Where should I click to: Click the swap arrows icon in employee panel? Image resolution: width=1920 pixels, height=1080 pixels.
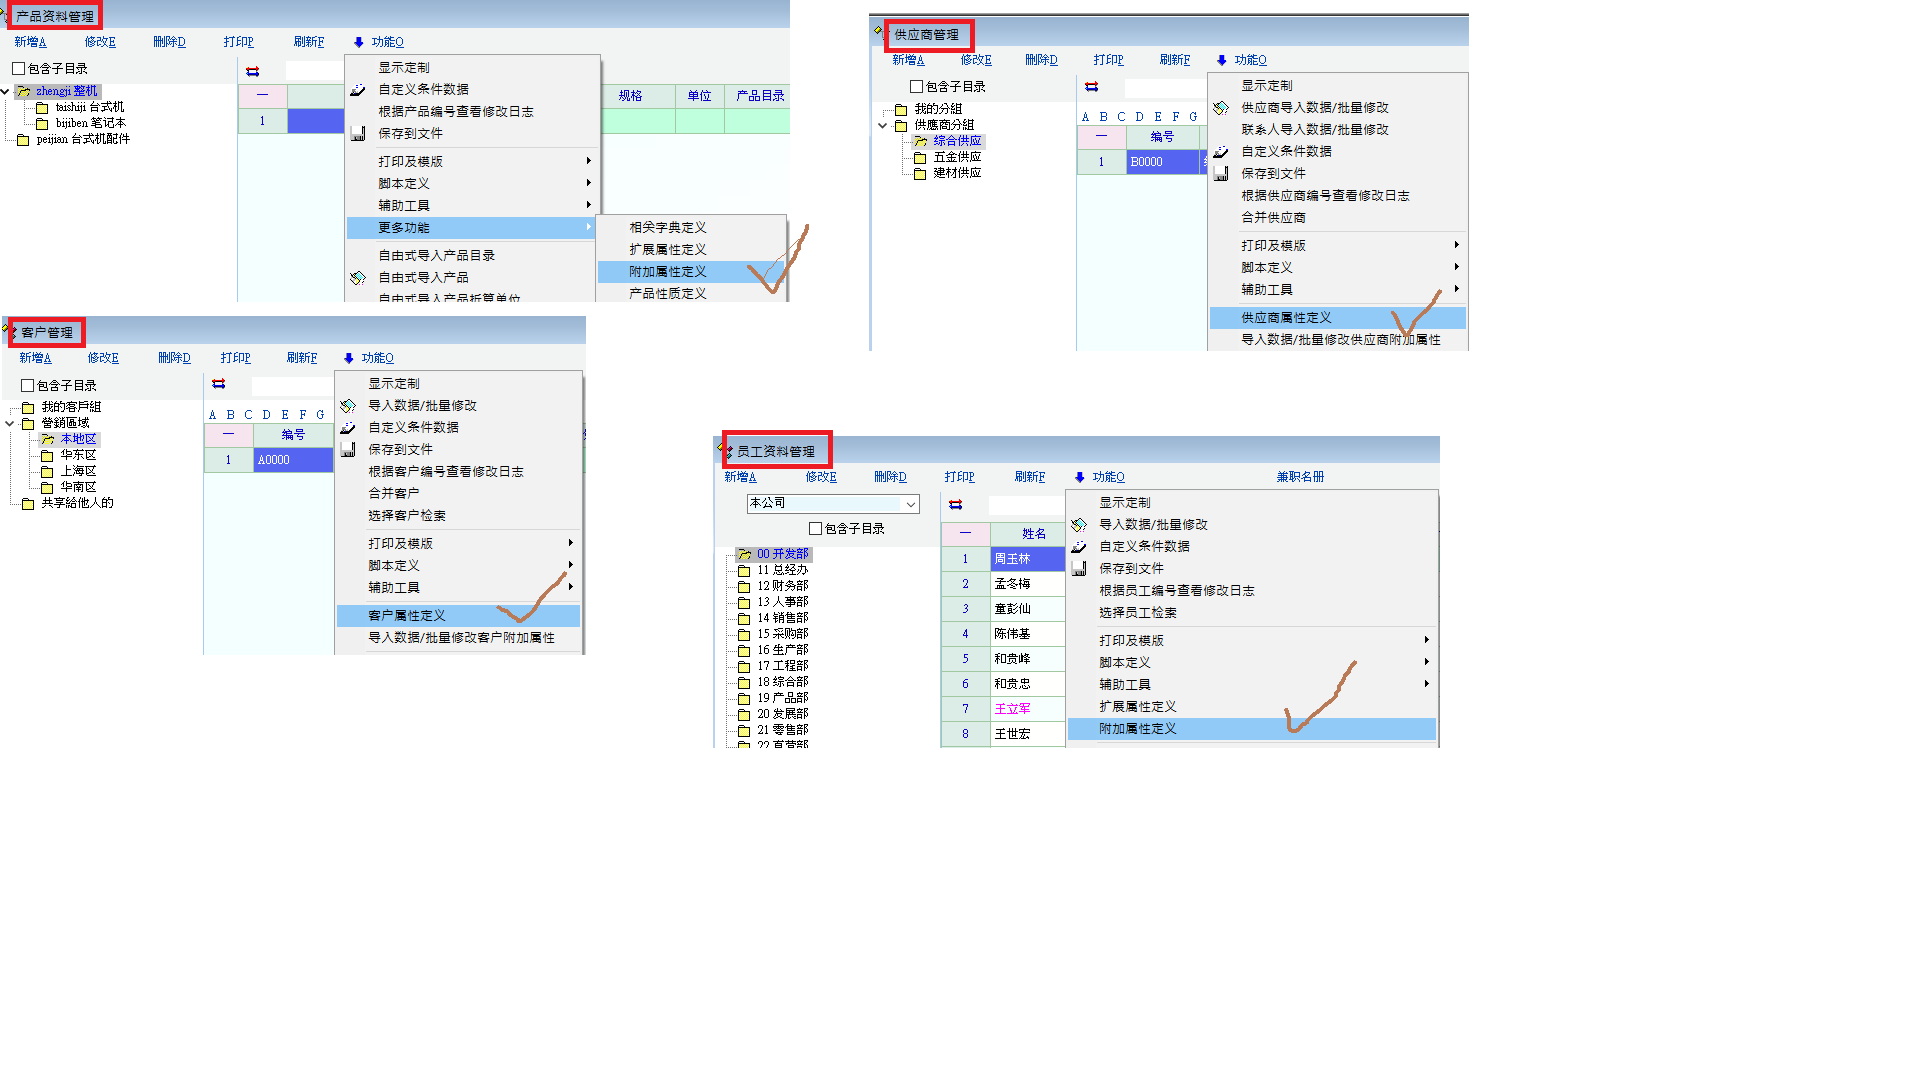coord(955,505)
